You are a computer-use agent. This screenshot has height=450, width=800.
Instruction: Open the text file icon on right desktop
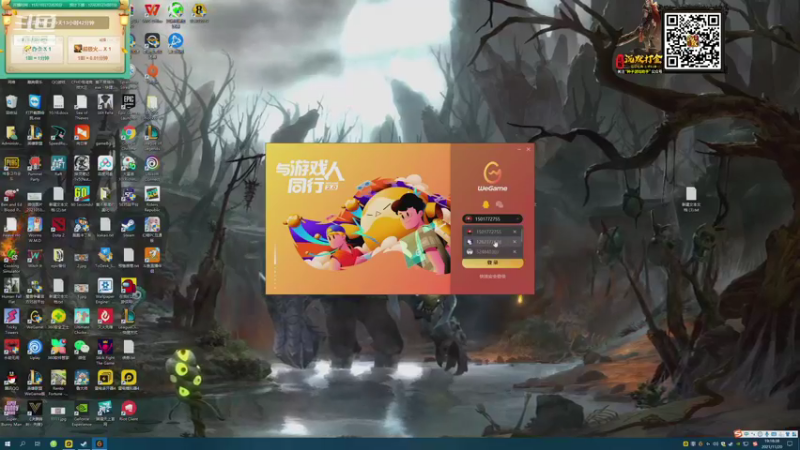tap(691, 198)
